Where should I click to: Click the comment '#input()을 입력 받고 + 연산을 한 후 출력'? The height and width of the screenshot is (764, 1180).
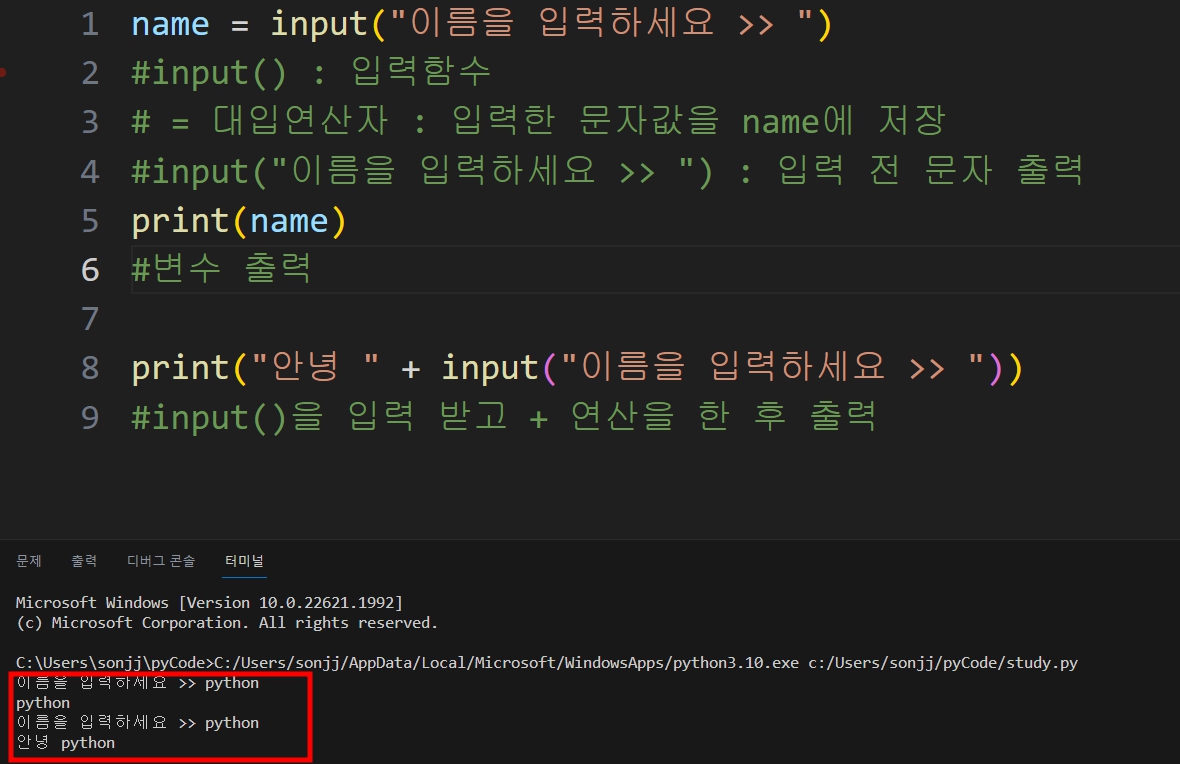504,416
